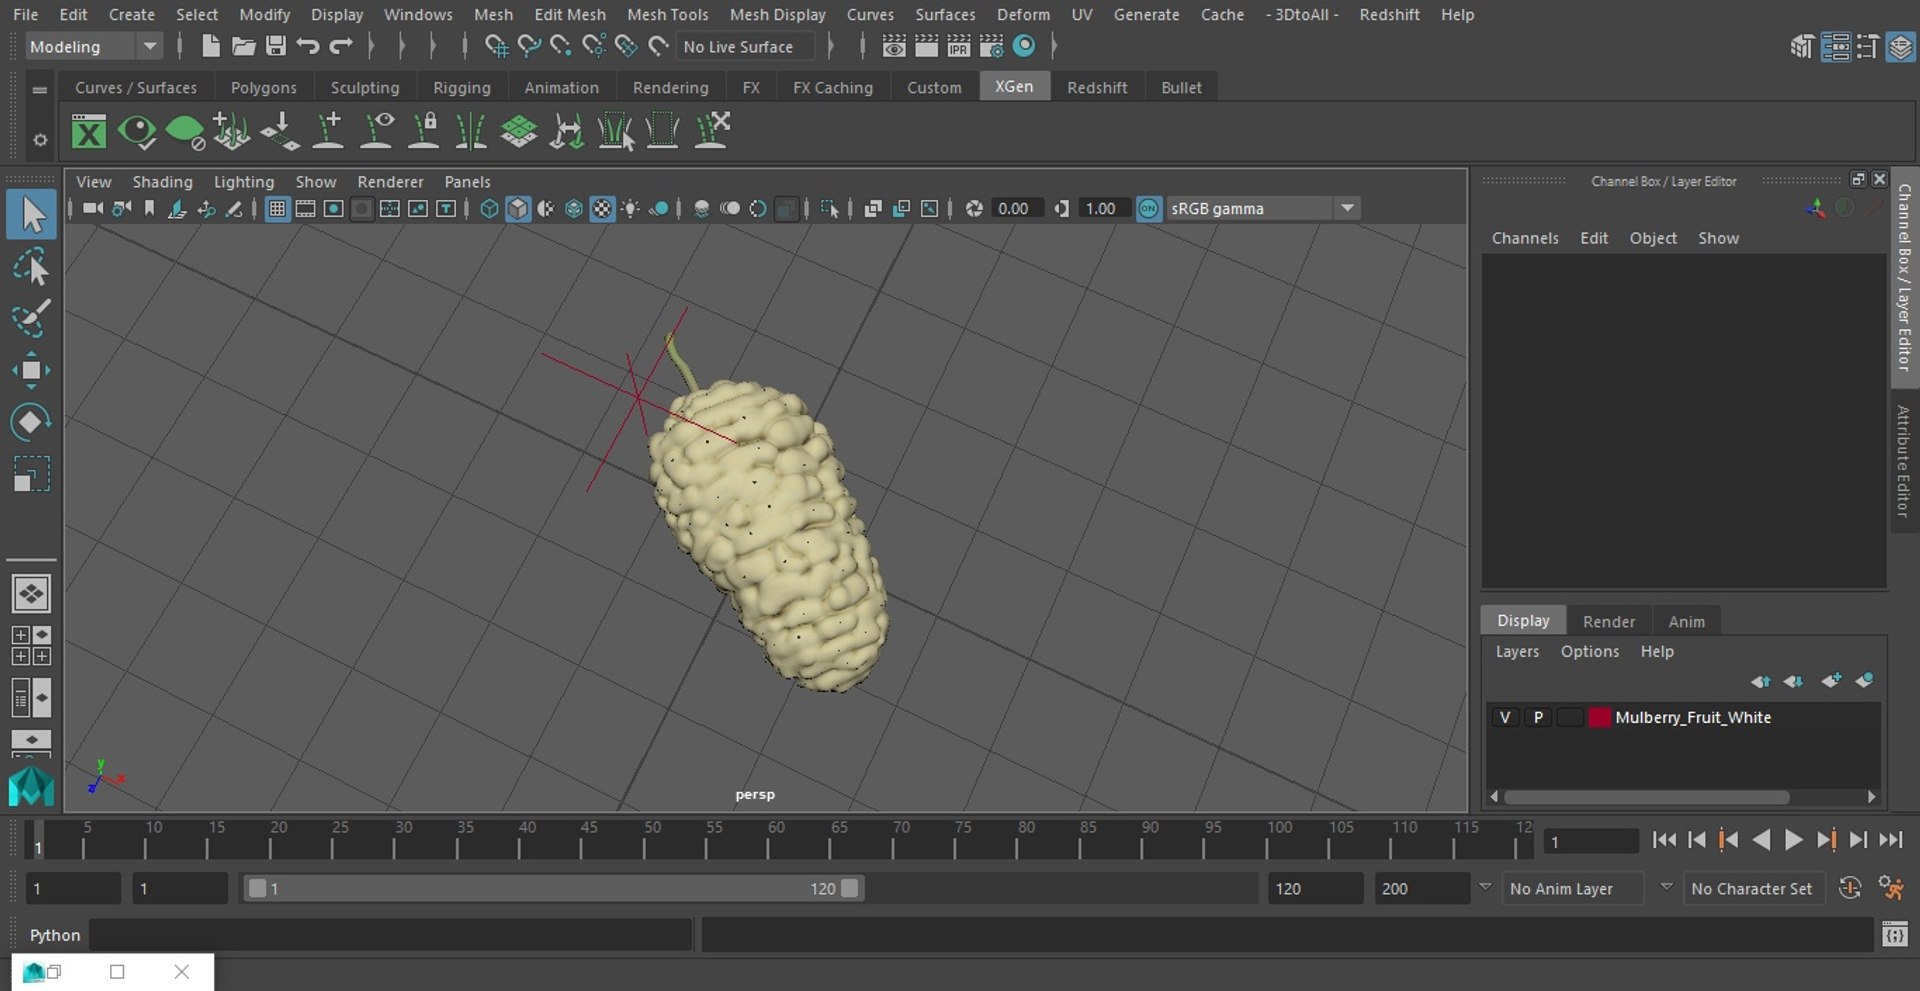Click the add guides with plus icon

pos(328,131)
